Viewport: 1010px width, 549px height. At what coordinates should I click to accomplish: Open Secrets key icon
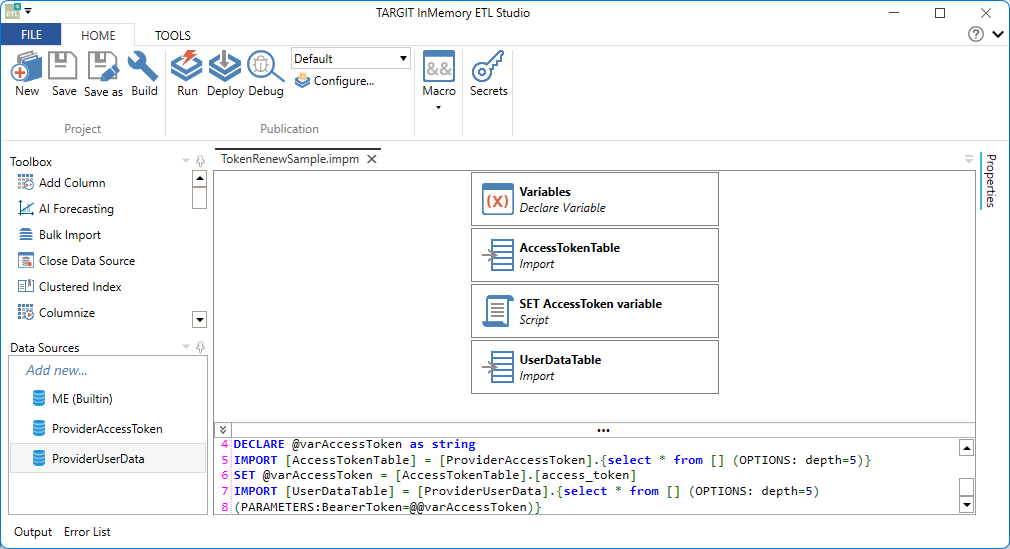pyautogui.click(x=488, y=66)
